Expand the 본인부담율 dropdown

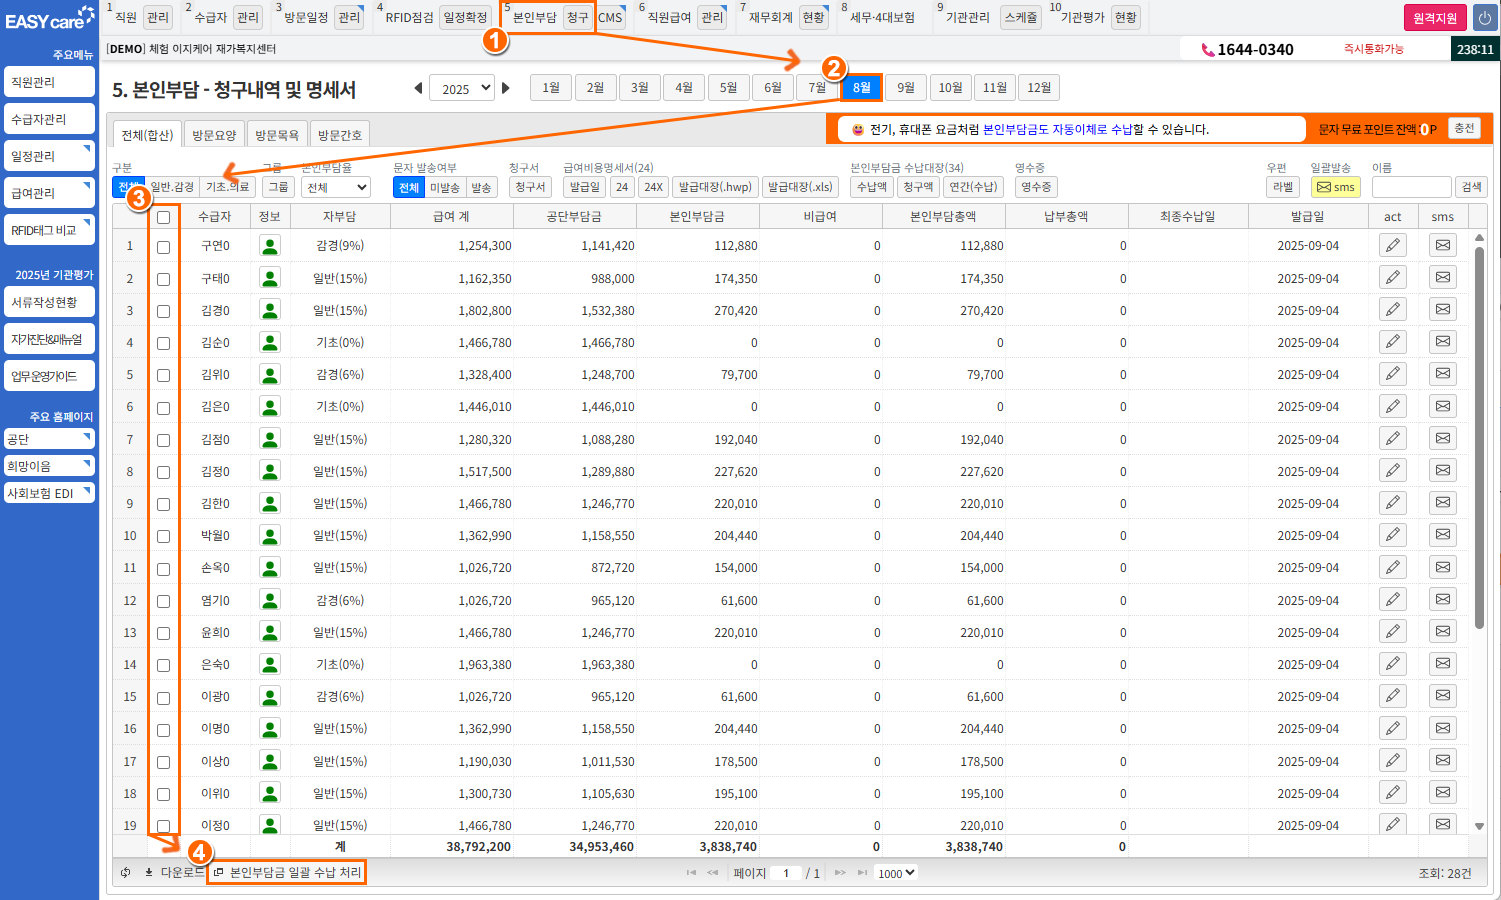click(x=336, y=187)
